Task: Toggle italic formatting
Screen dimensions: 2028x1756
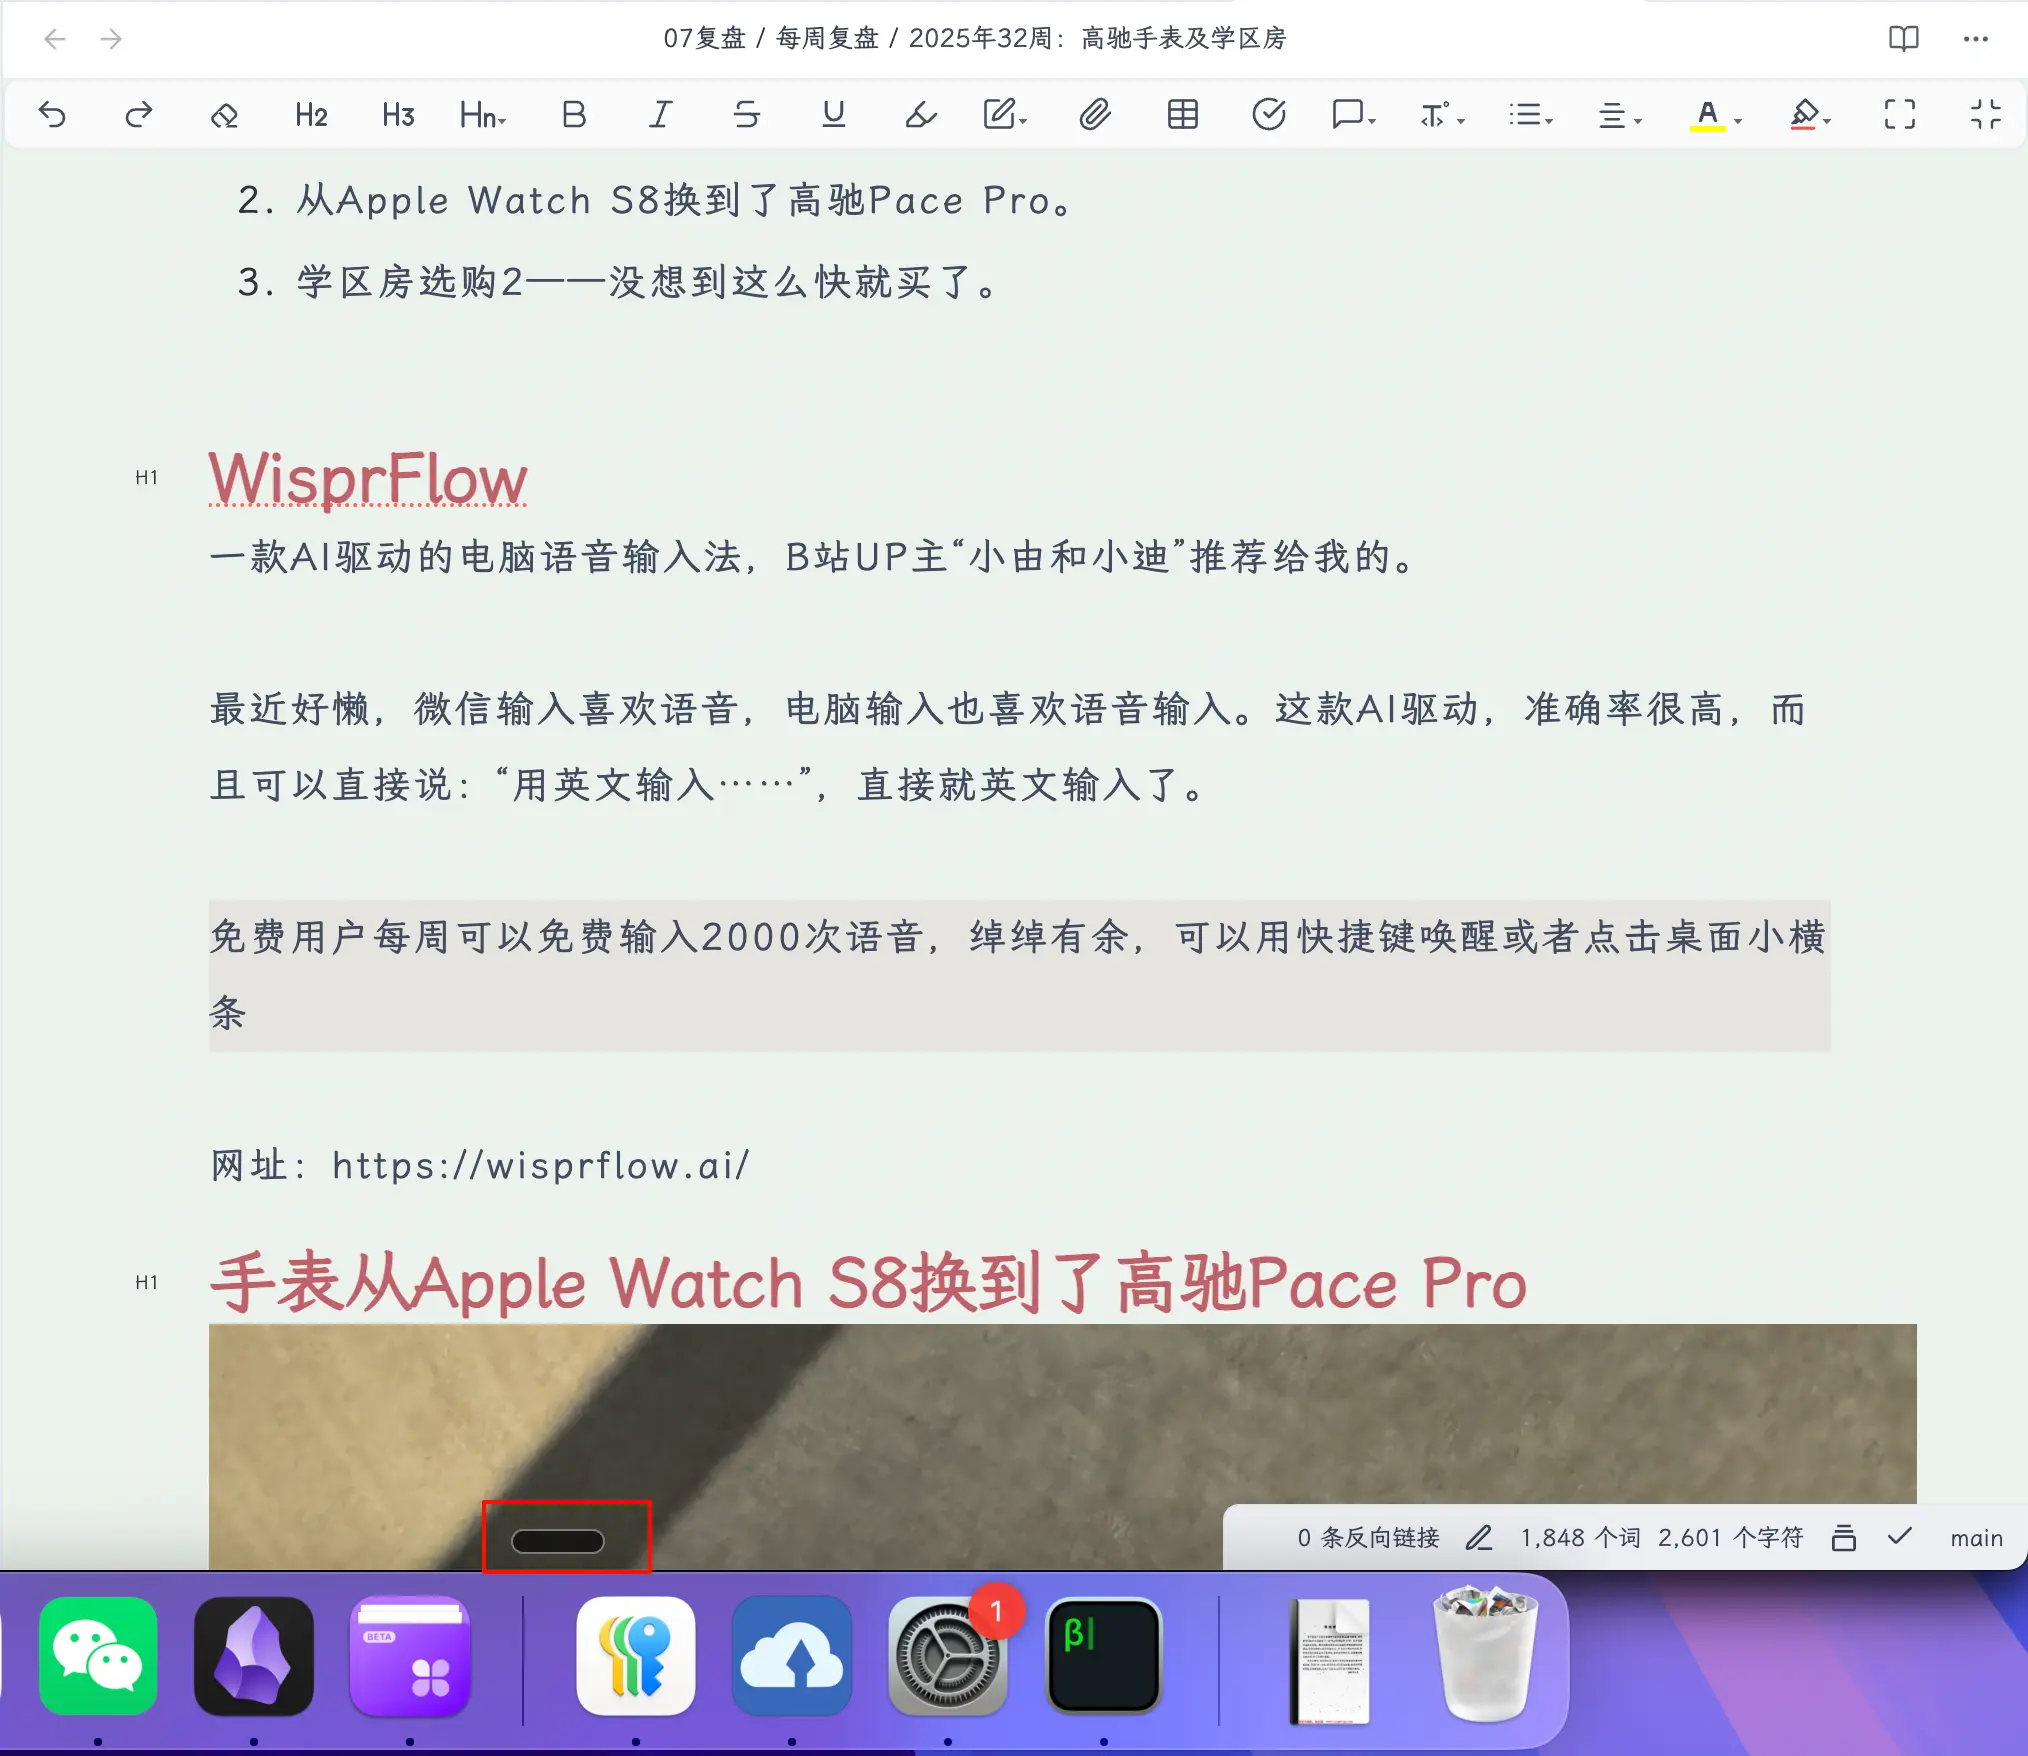Action: [660, 115]
